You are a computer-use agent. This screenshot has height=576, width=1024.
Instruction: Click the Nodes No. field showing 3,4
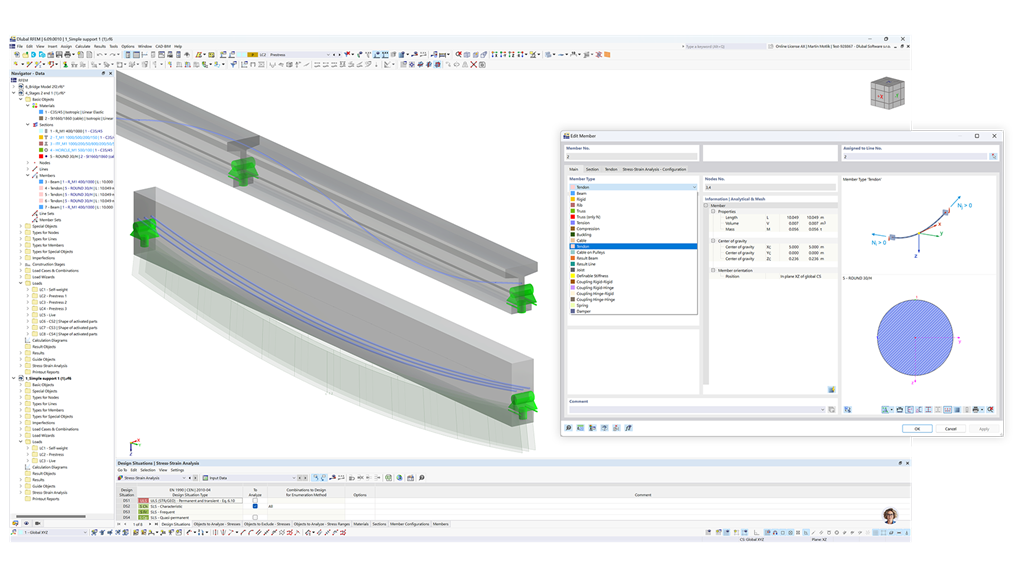pyautogui.click(x=770, y=187)
